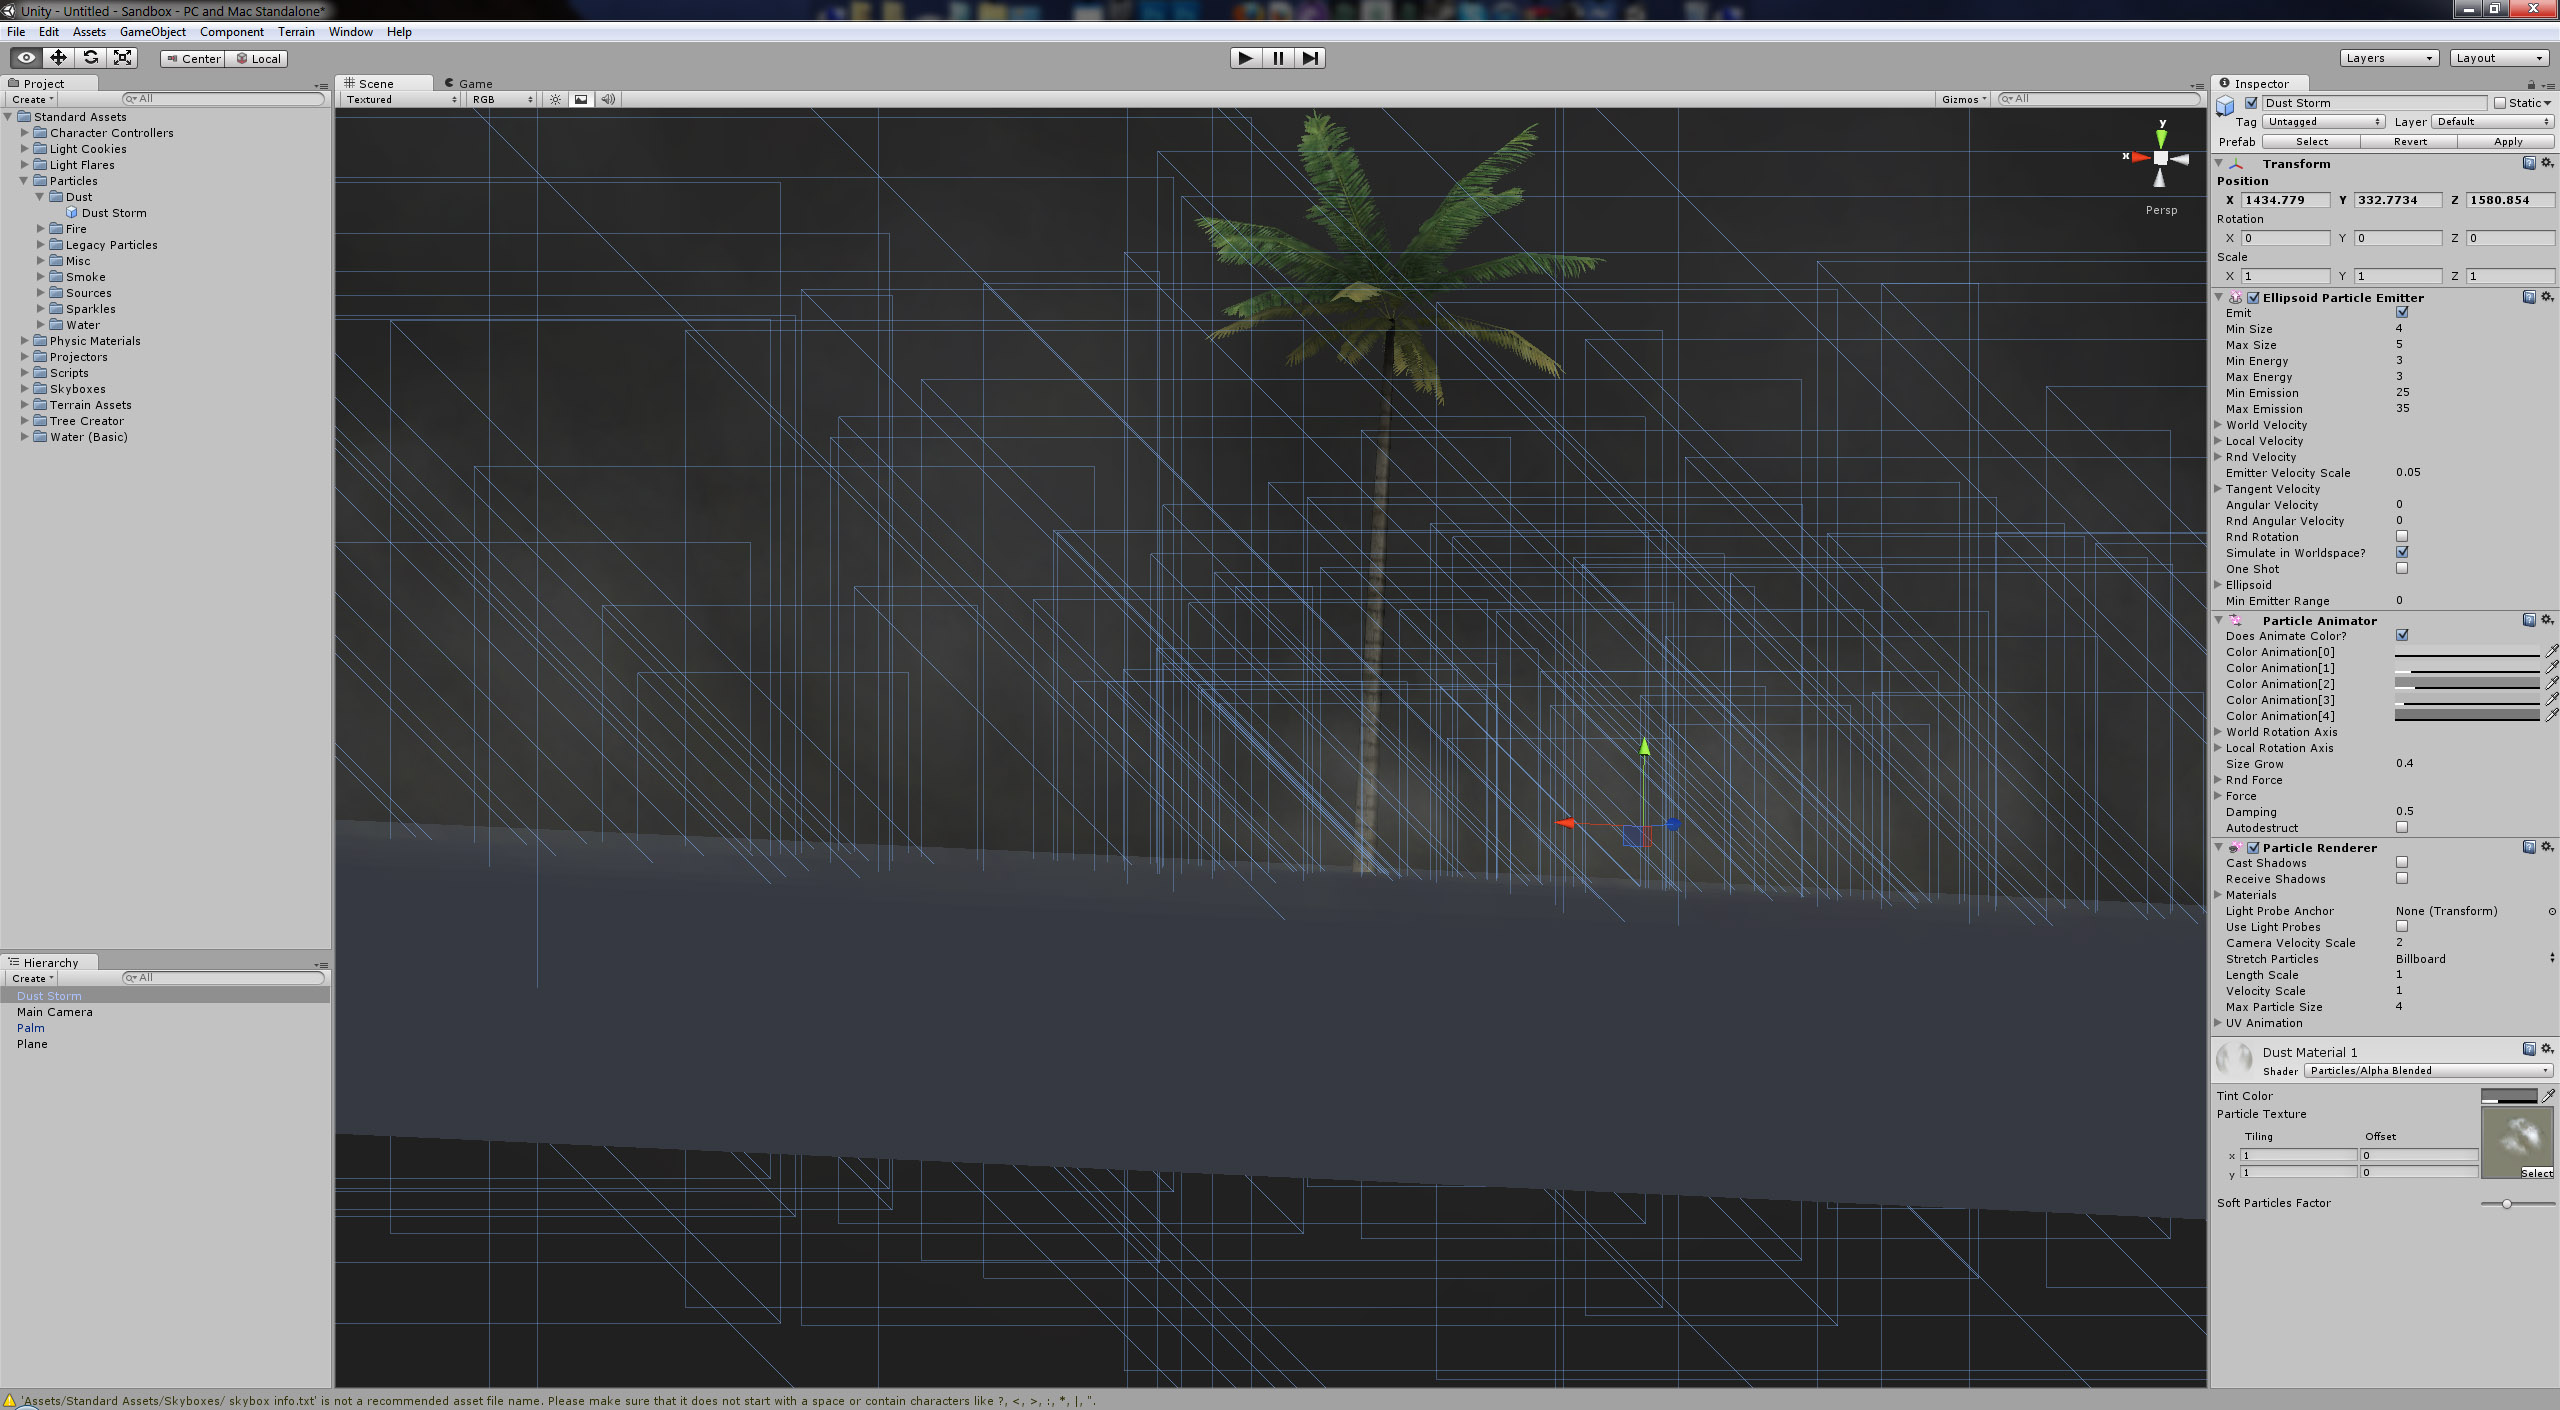The image size is (2560, 1410).
Task: Click the Pause button
Action: click(1278, 58)
